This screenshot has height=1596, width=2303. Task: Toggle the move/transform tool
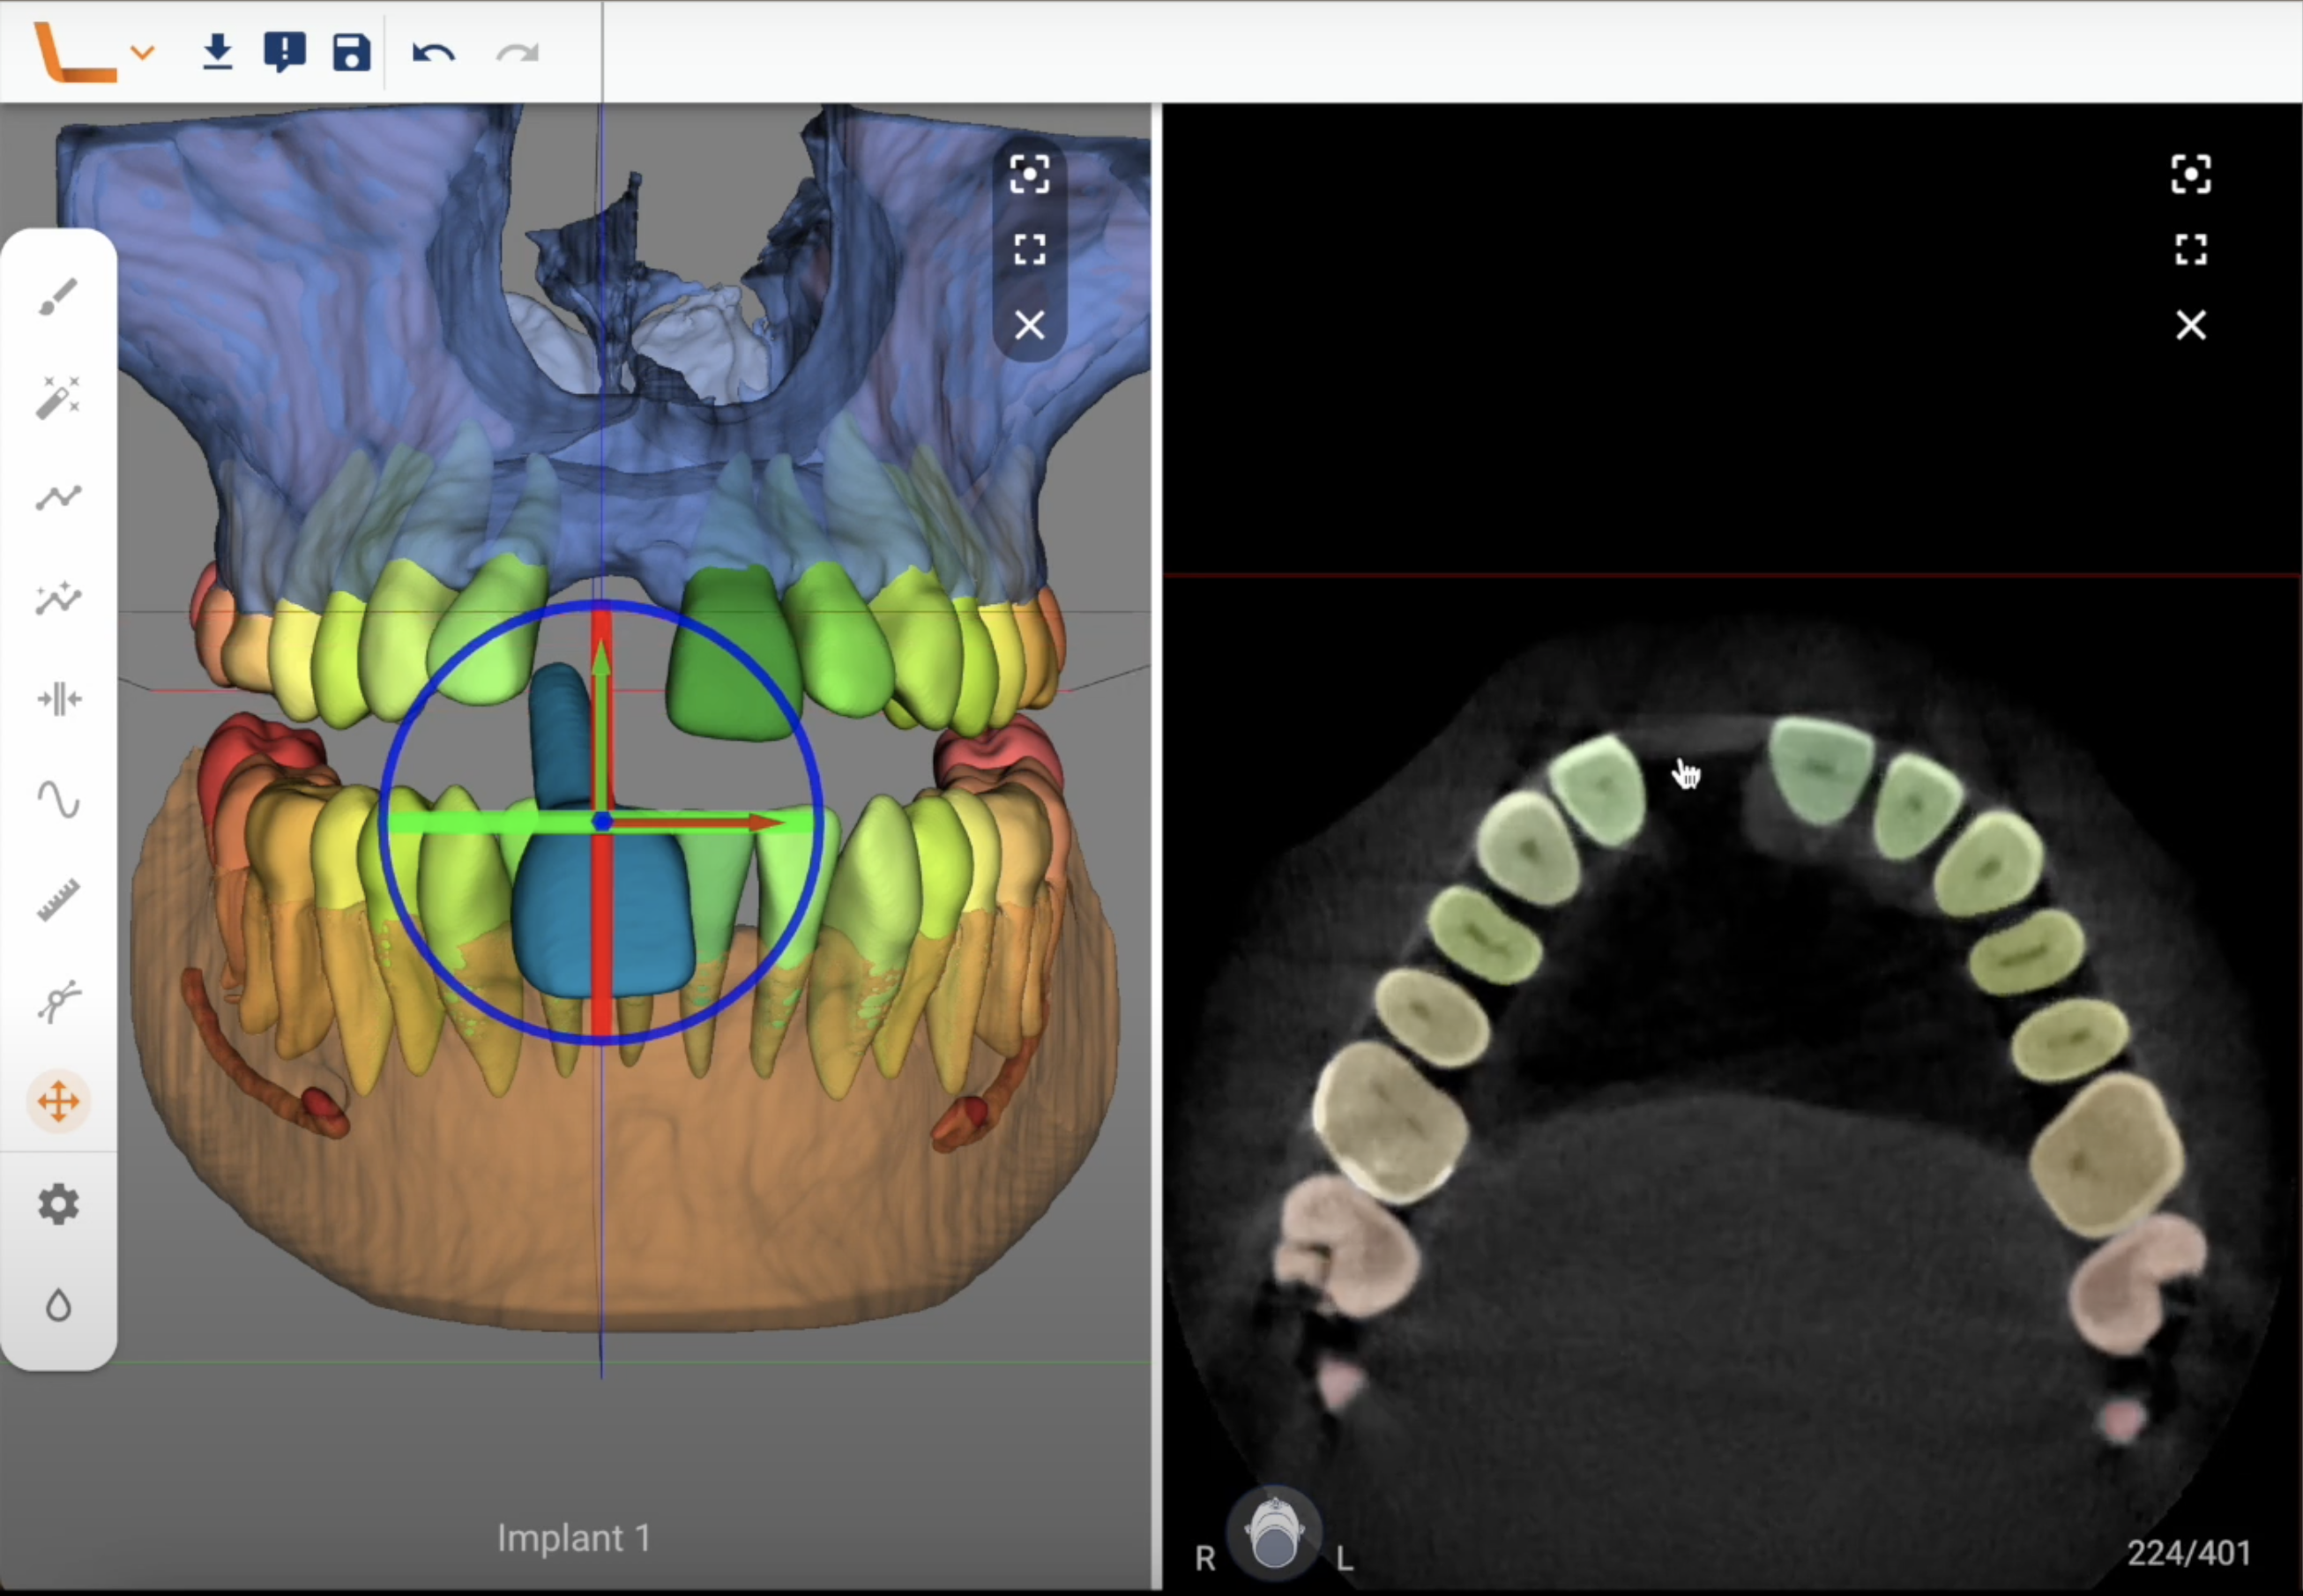58,1102
